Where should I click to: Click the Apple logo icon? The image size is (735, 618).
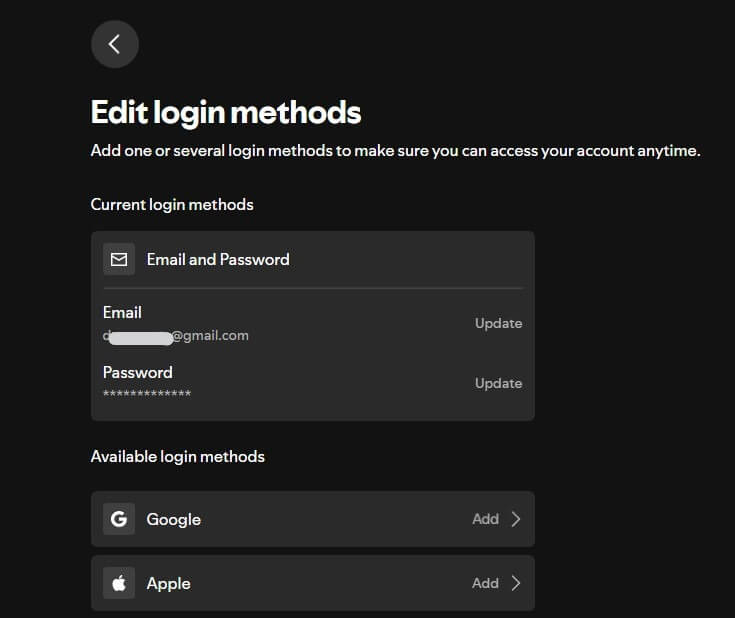119,583
